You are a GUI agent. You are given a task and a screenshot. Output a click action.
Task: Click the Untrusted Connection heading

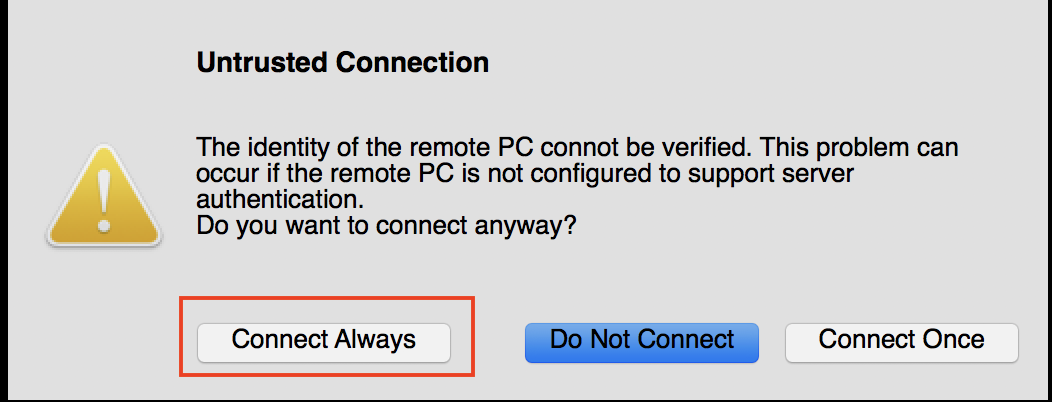pos(342,63)
